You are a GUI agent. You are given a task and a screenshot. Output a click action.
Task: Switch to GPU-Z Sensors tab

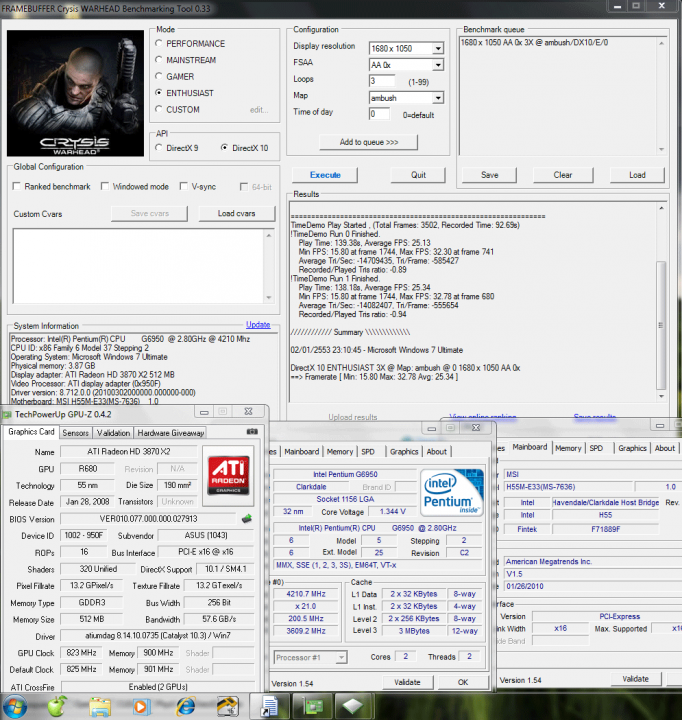coord(75,433)
